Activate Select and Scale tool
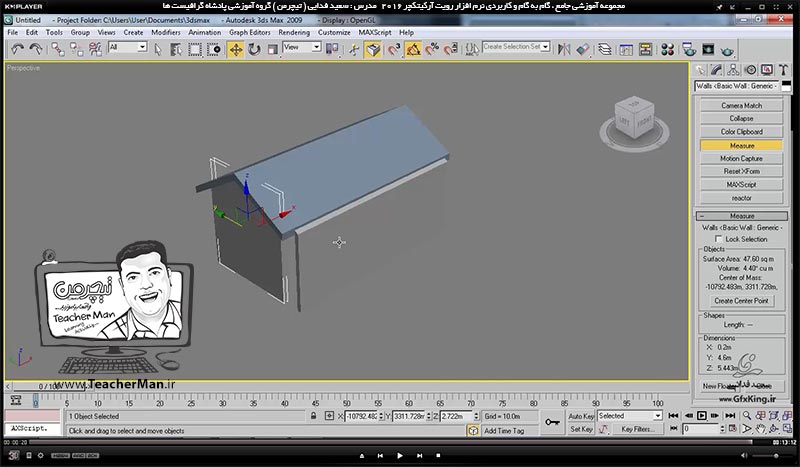 [x=273, y=49]
